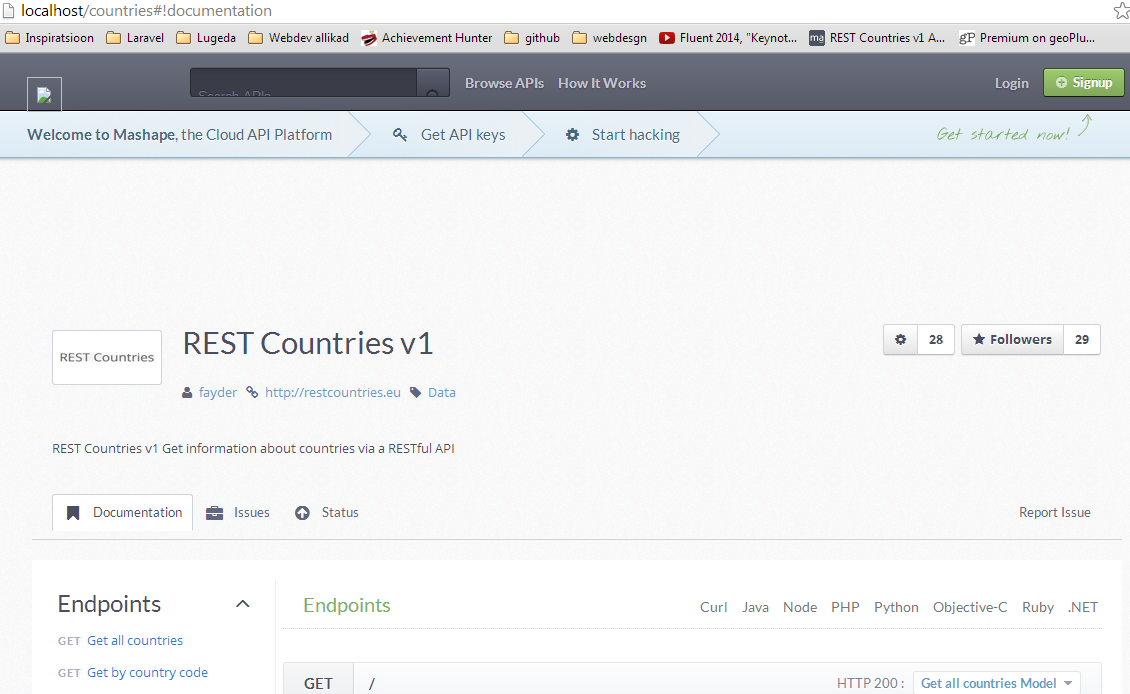The height and width of the screenshot is (694, 1130).
Task: Click the gear icon next to Start hacking
Action: tap(572, 135)
